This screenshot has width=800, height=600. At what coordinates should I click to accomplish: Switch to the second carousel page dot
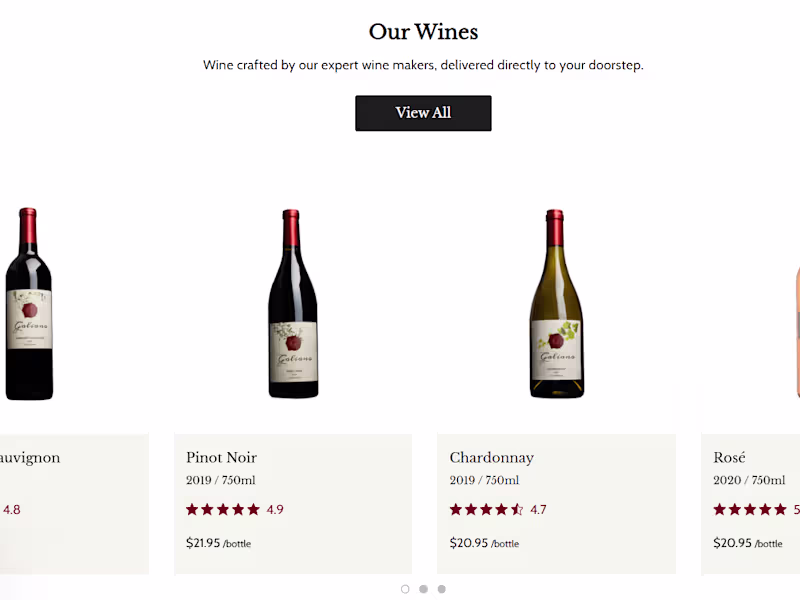pos(423,589)
